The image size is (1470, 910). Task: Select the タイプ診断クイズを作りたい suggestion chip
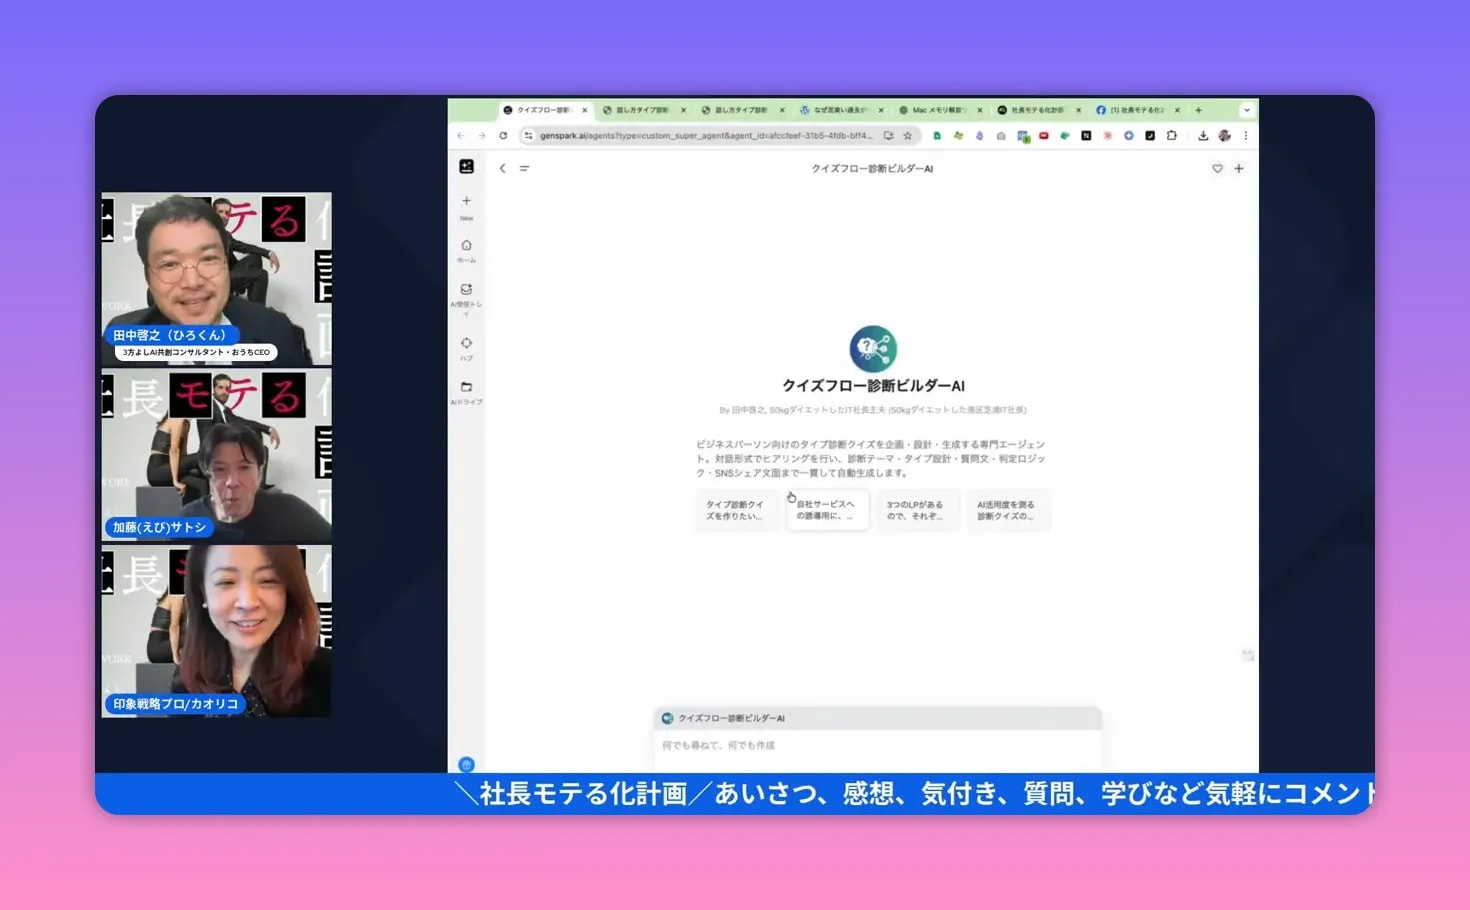(x=738, y=510)
